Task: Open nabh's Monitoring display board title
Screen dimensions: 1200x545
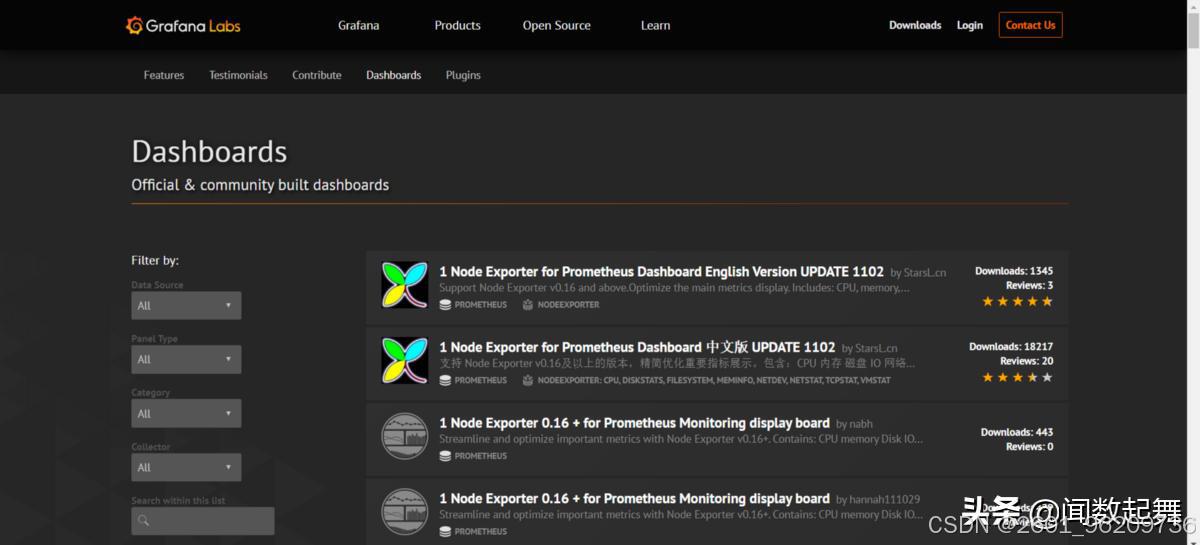Action: tap(634, 423)
